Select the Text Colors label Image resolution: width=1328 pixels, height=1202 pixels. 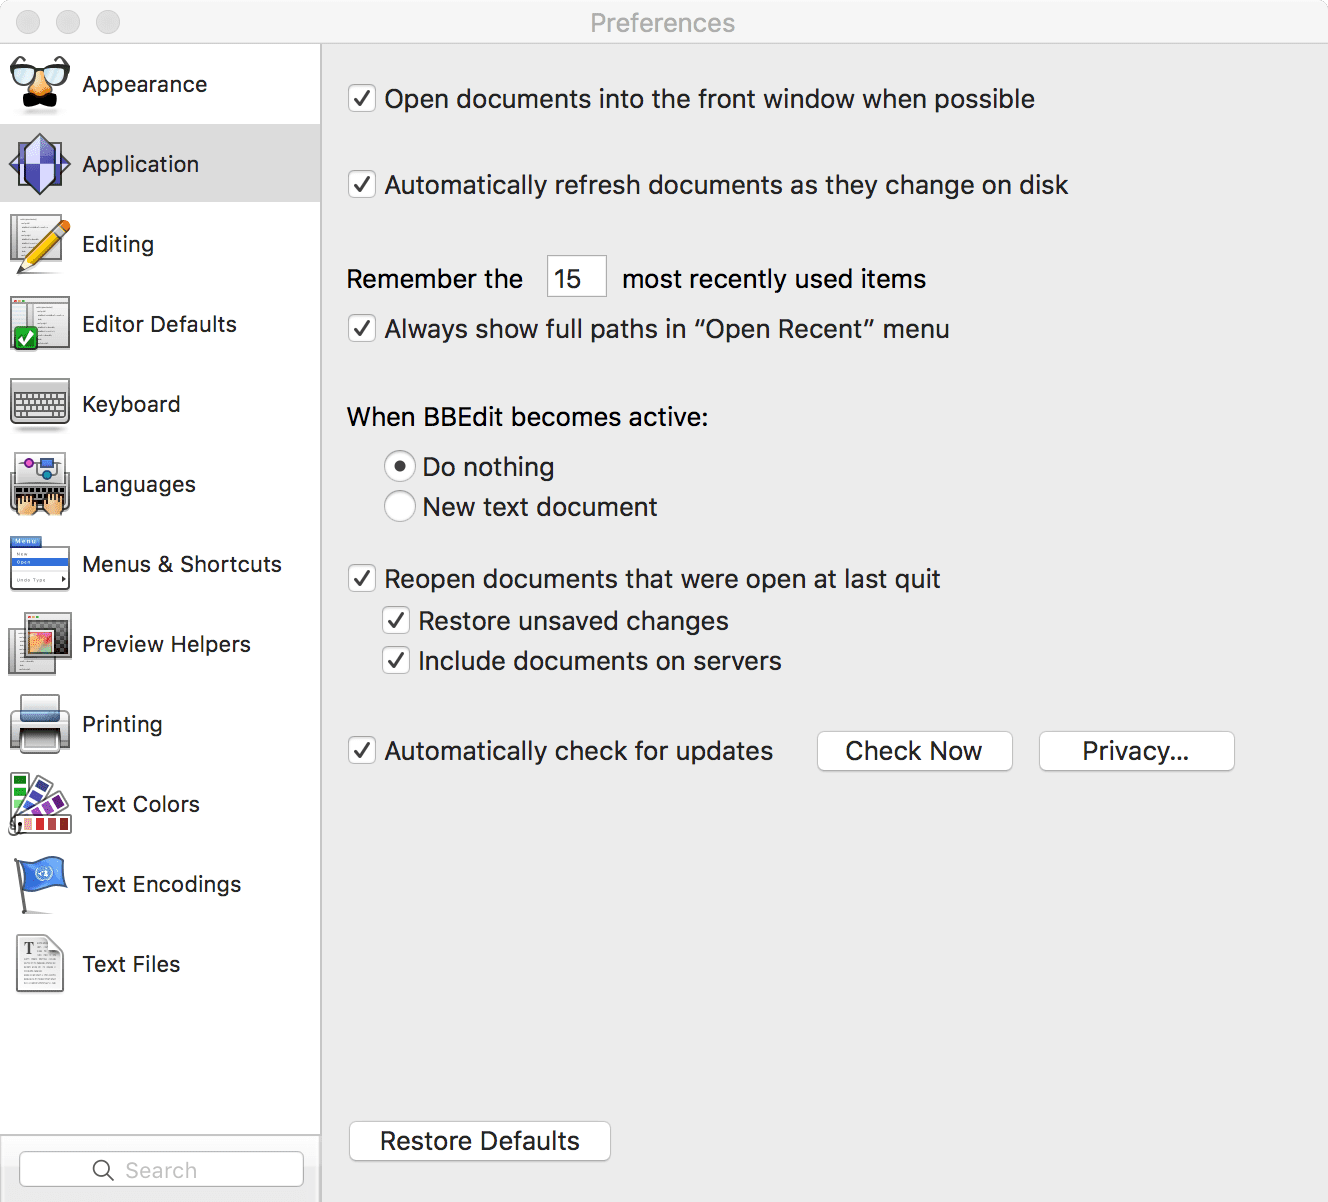pyautogui.click(x=141, y=804)
